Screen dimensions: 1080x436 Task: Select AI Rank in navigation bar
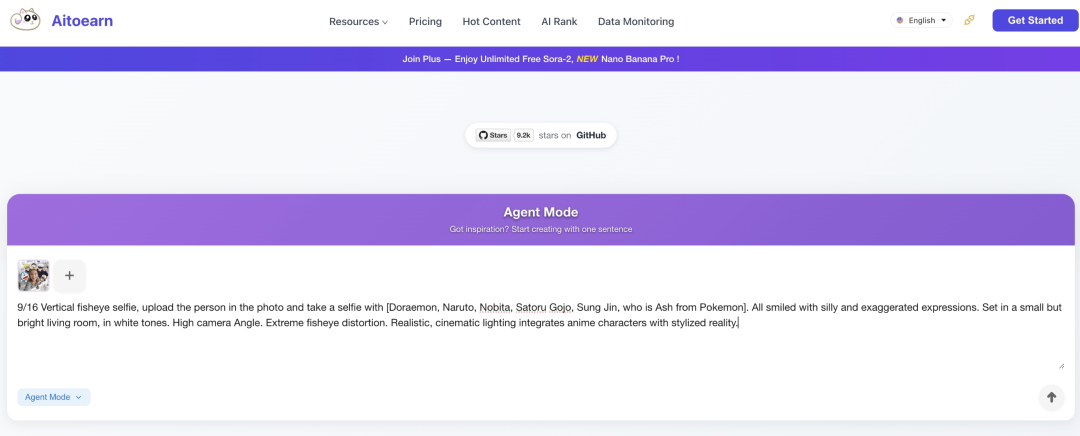click(559, 21)
